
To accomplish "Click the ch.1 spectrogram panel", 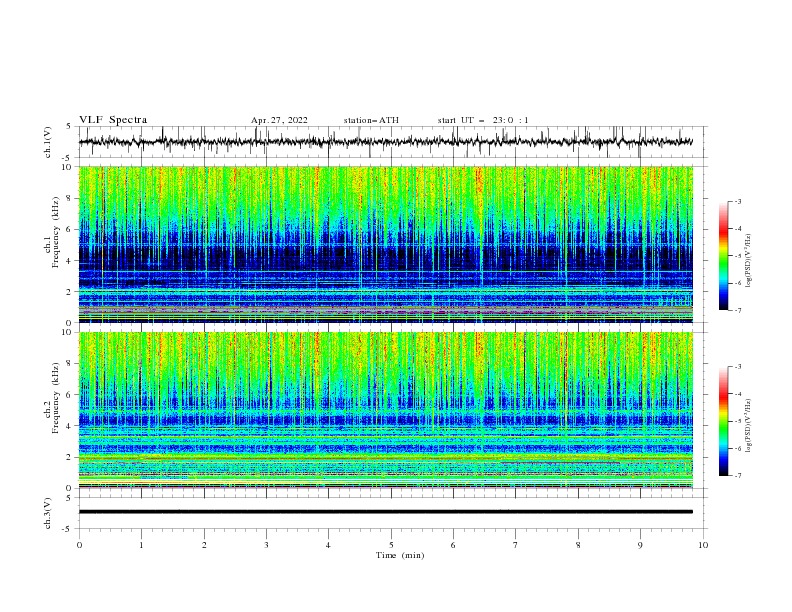I will (x=385, y=244).
